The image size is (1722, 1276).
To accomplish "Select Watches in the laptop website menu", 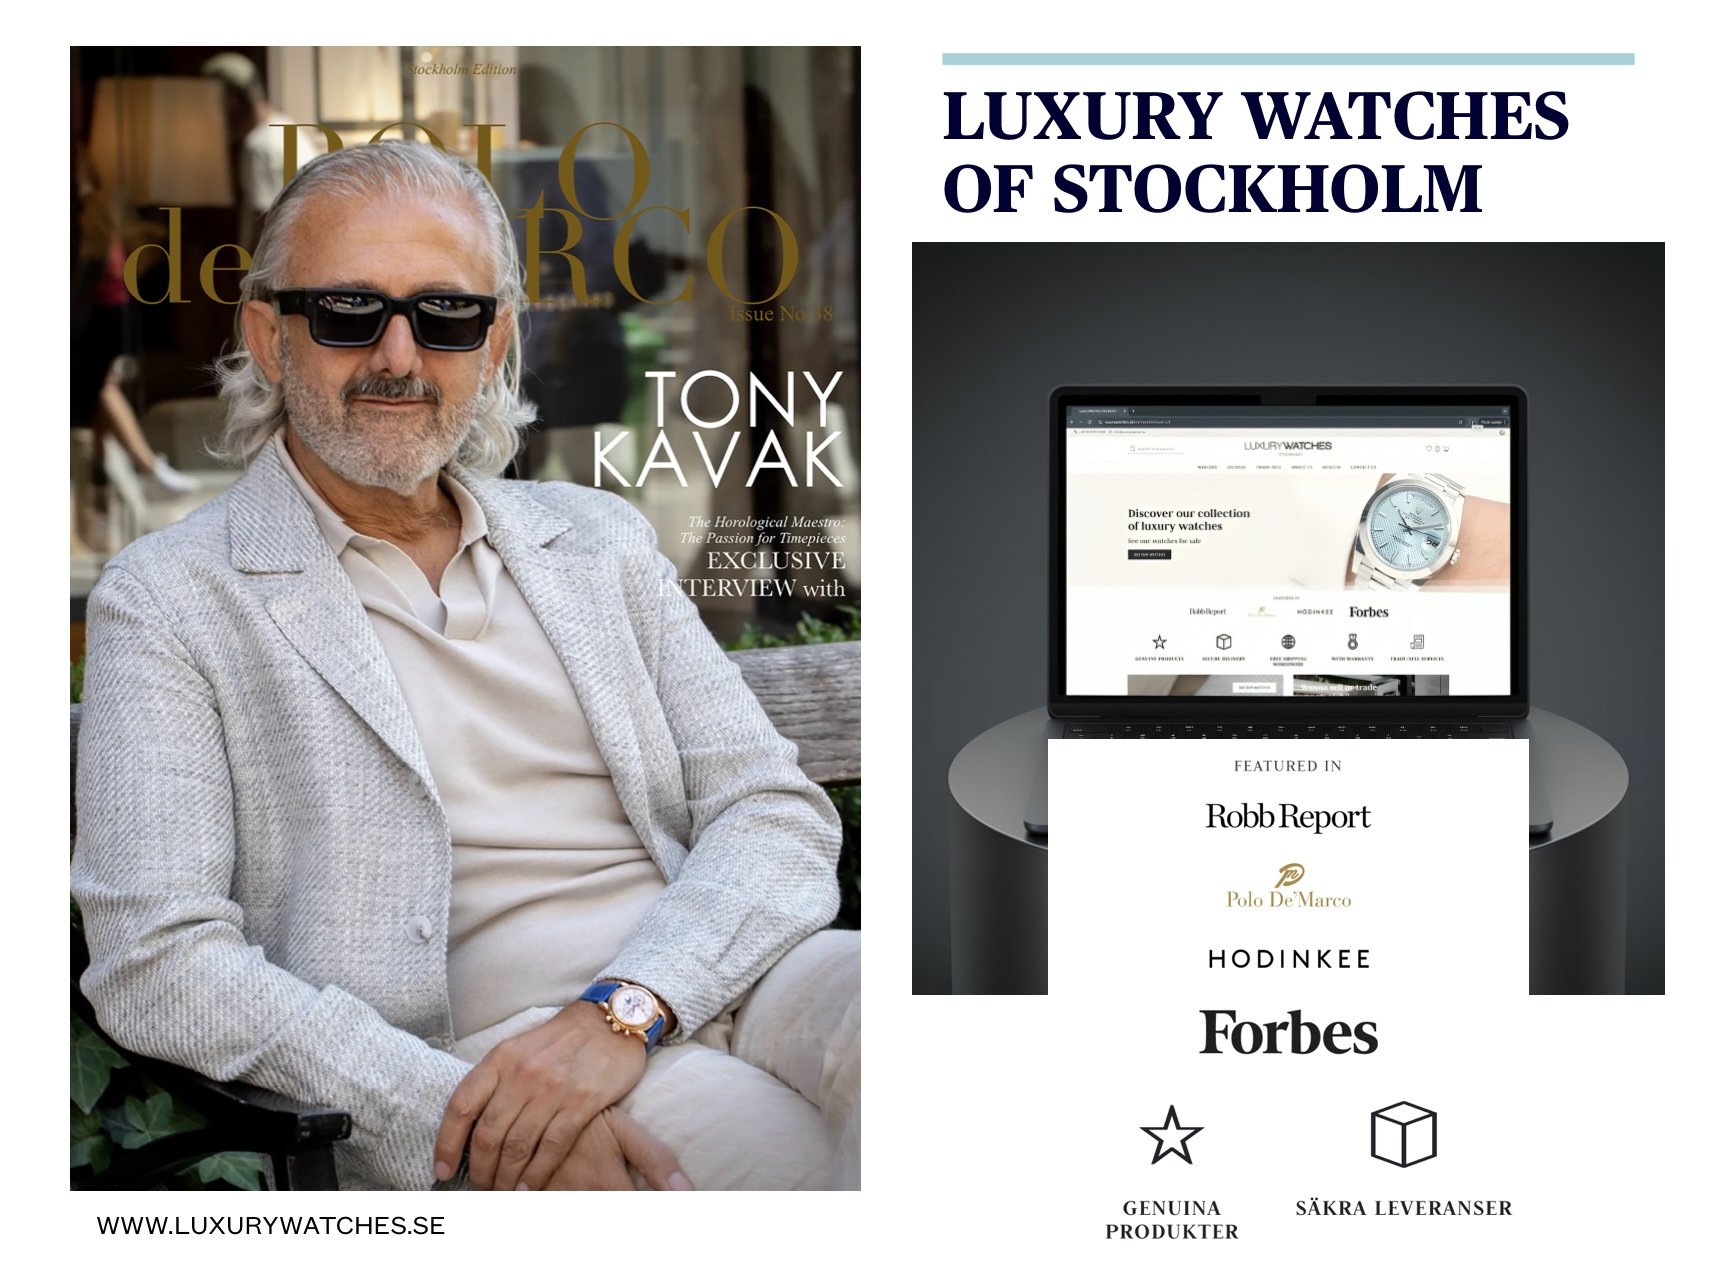I will tap(1207, 467).
